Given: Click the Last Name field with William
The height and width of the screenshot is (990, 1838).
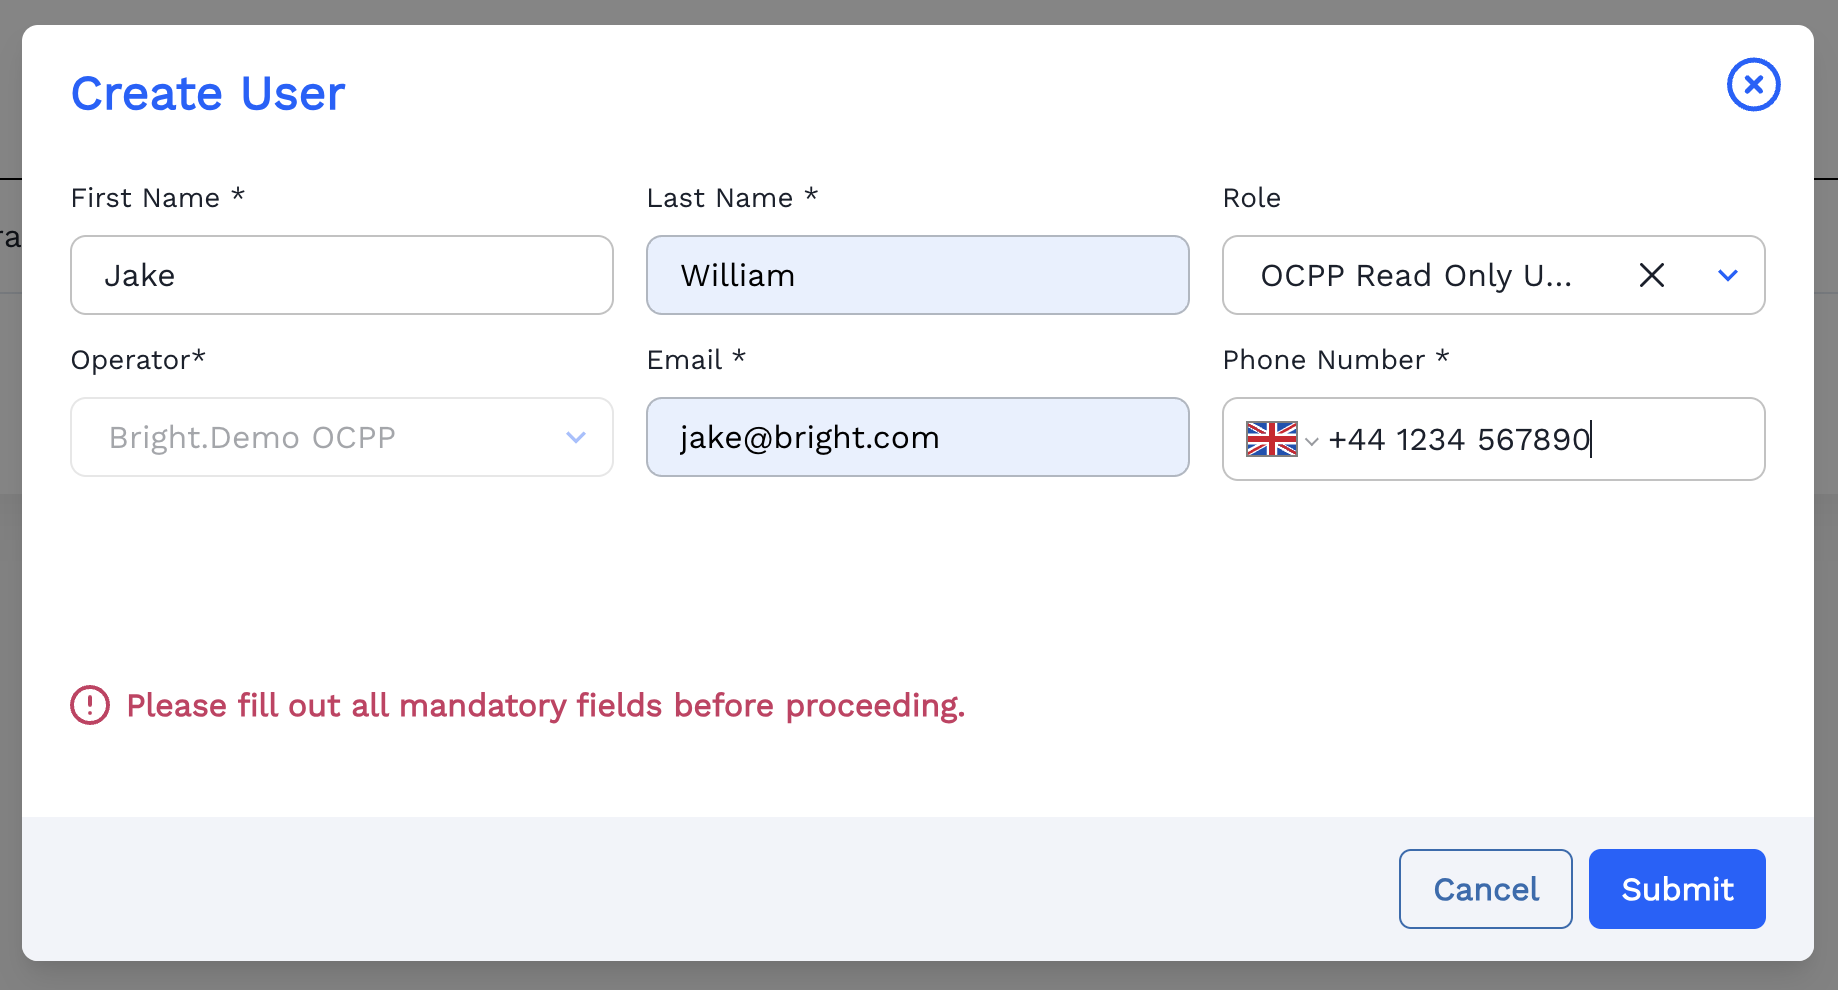Looking at the screenshot, I should pyautogui.click(x=917, y=275).
